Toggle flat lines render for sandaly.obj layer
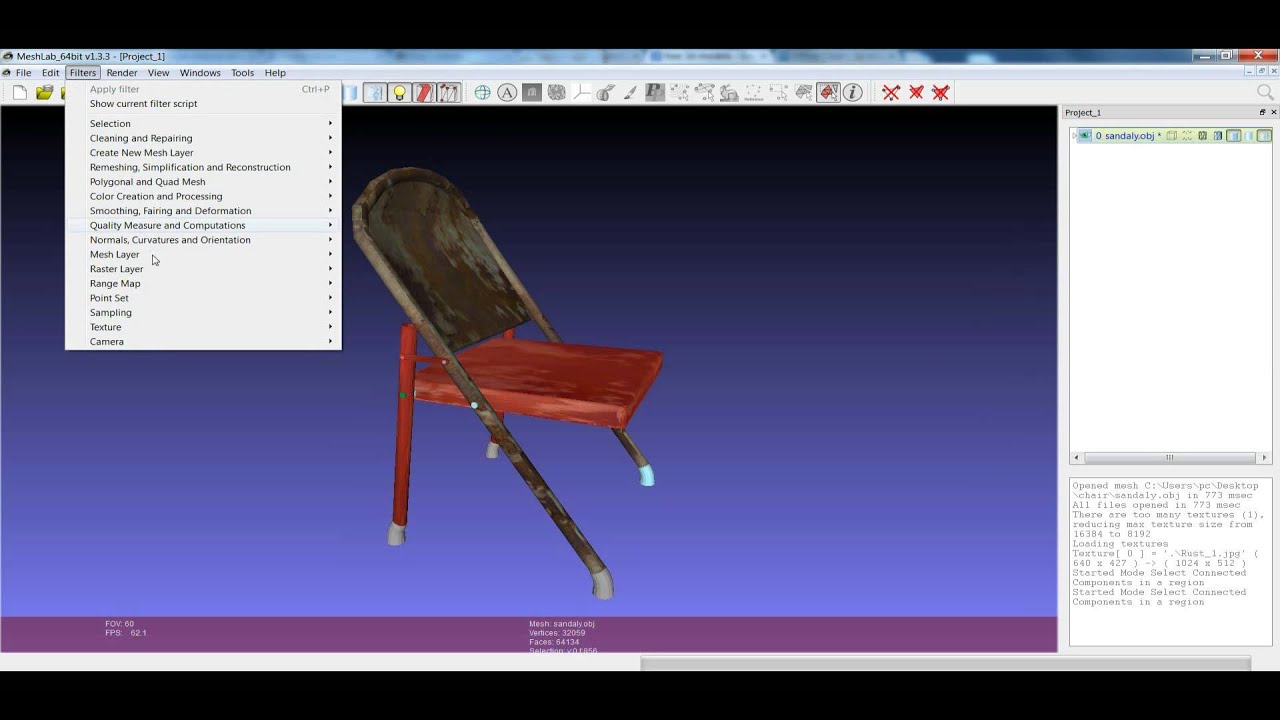The width and height of the screenshot is (1280, 720). (1218, 135)
